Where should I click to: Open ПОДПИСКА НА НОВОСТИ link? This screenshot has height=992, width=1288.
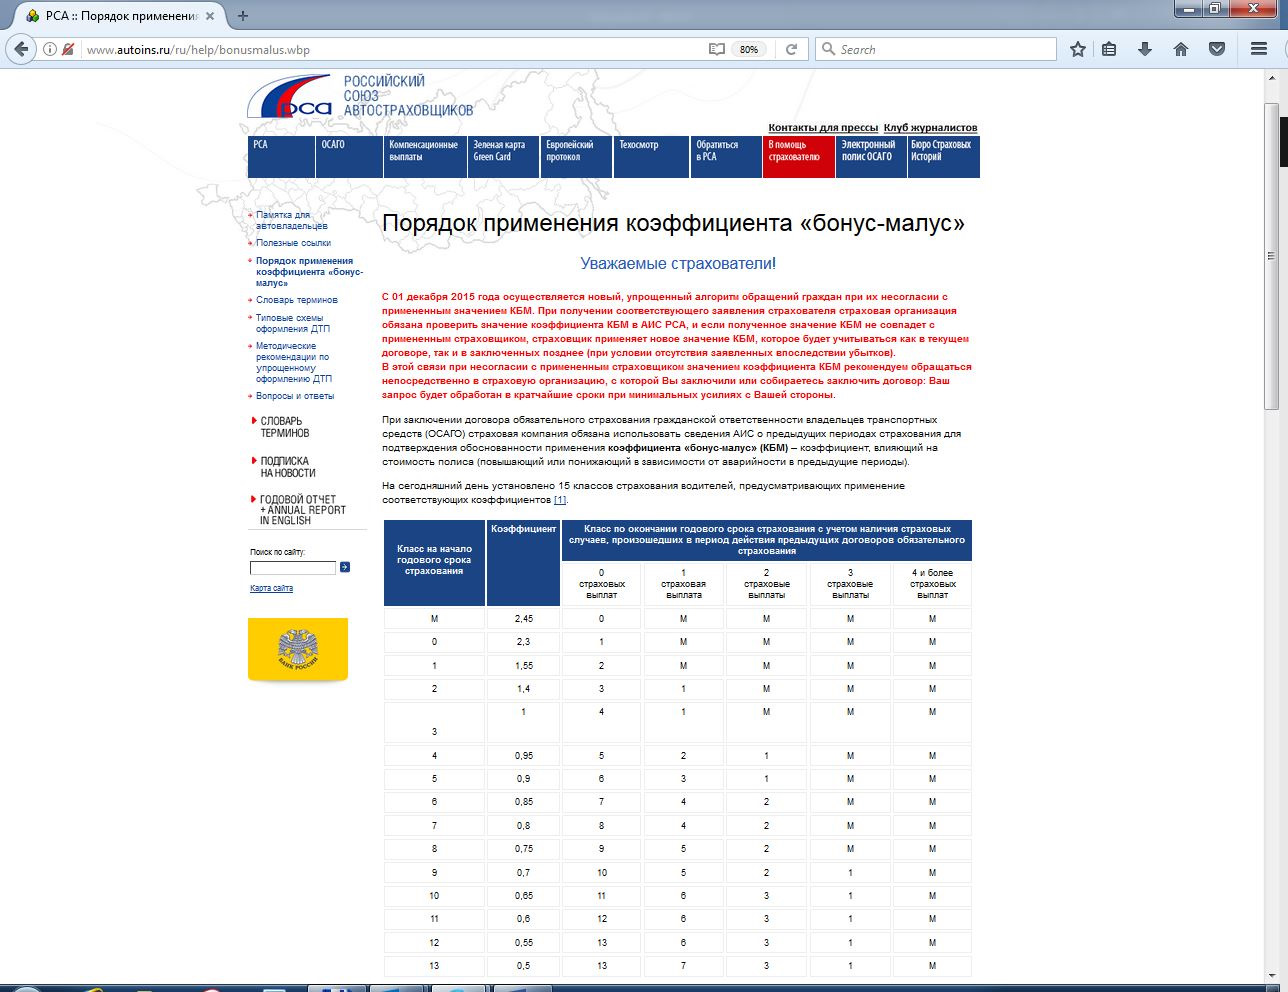tap(288, 467)
